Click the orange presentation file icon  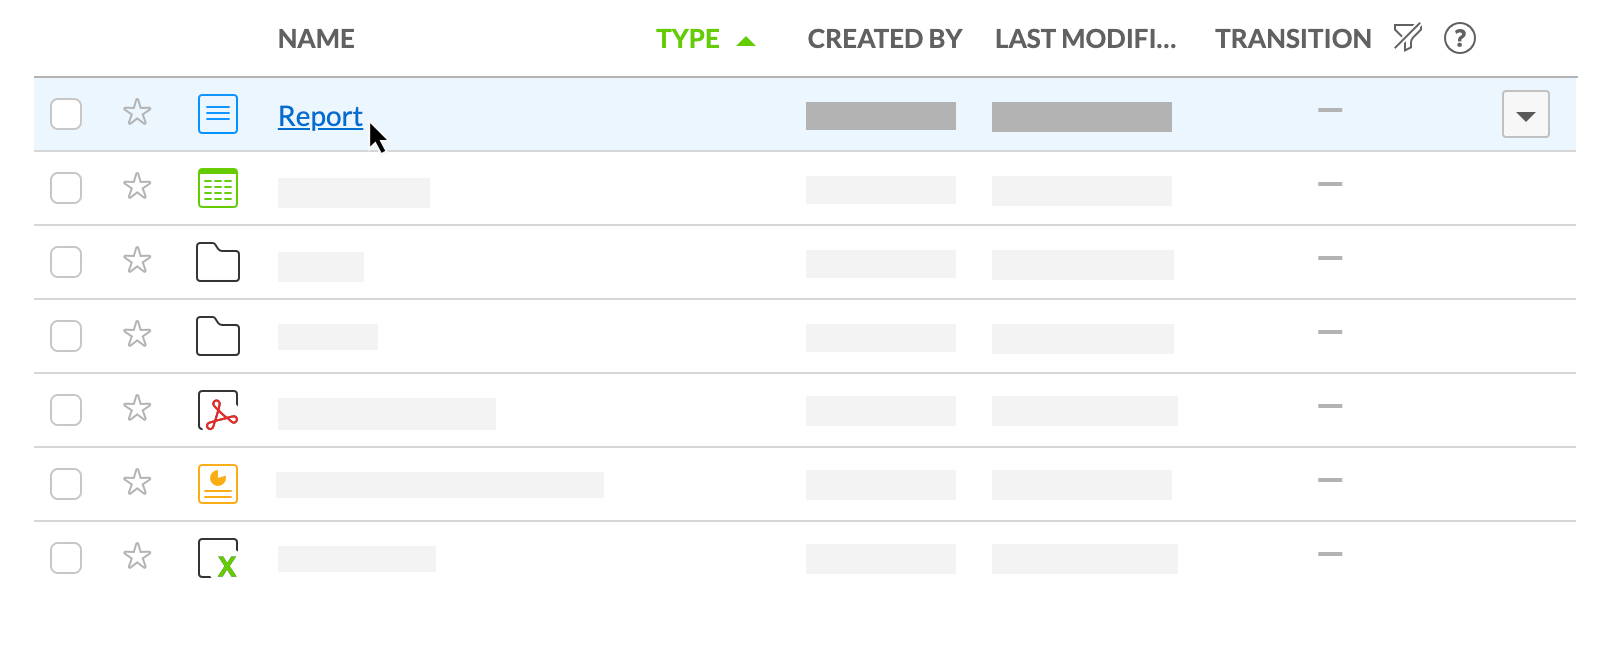tap(218, 484)
